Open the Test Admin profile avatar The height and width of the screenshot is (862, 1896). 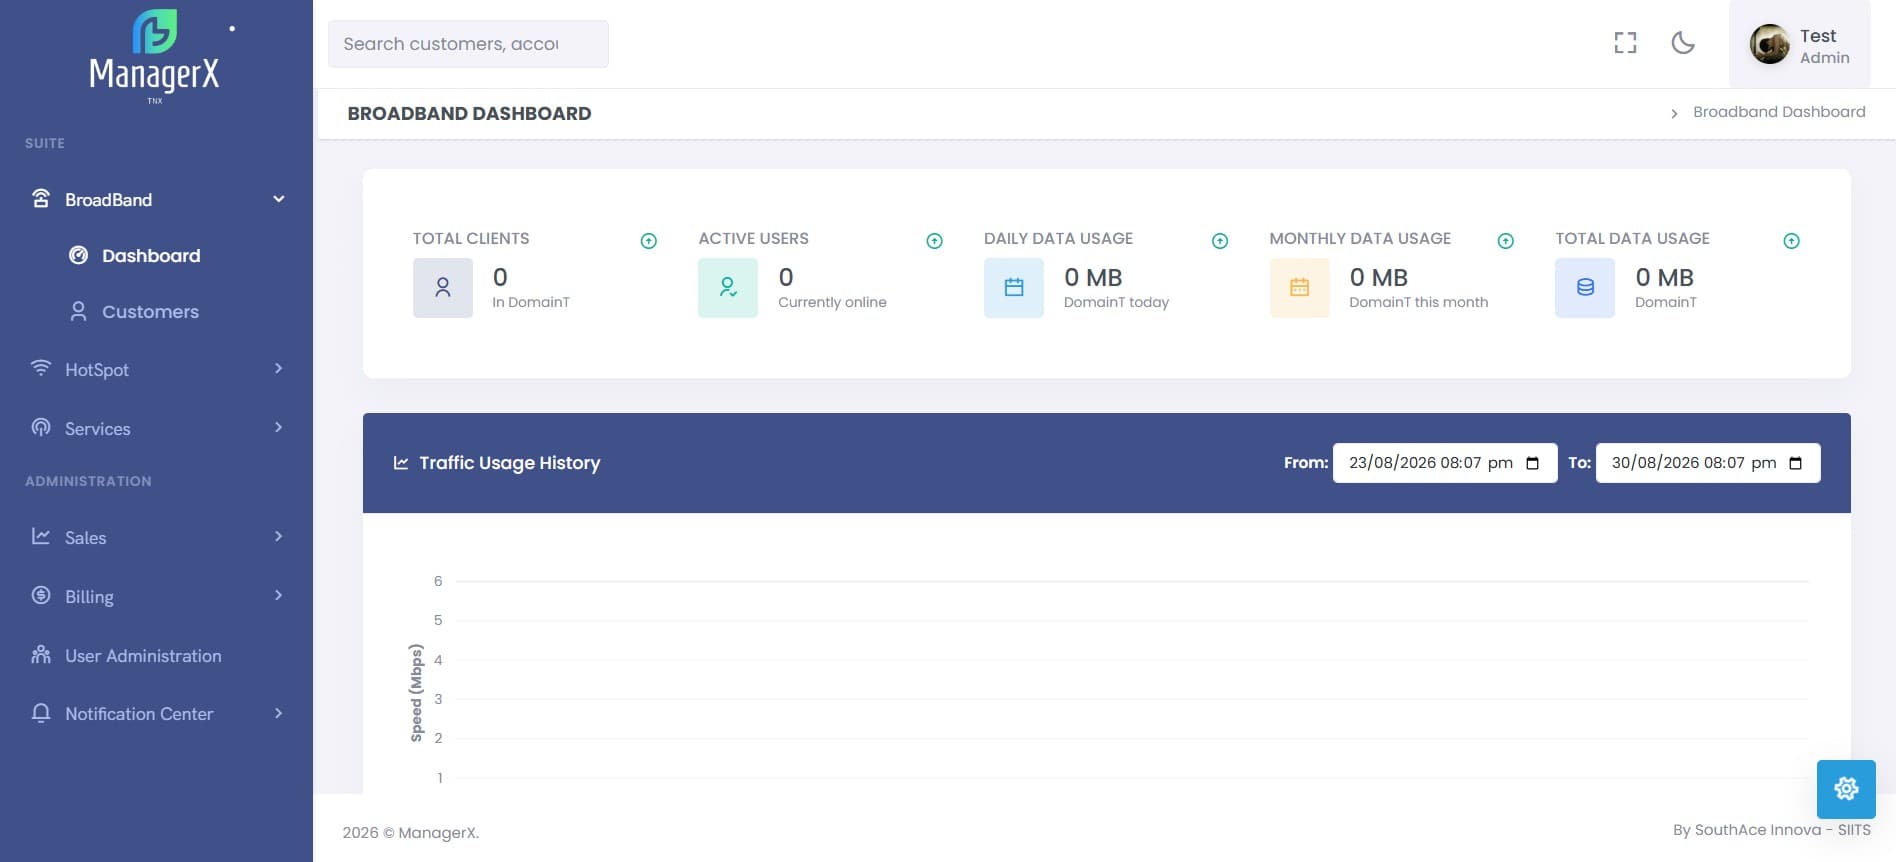pyautogui.click(x=1769, y=44)
